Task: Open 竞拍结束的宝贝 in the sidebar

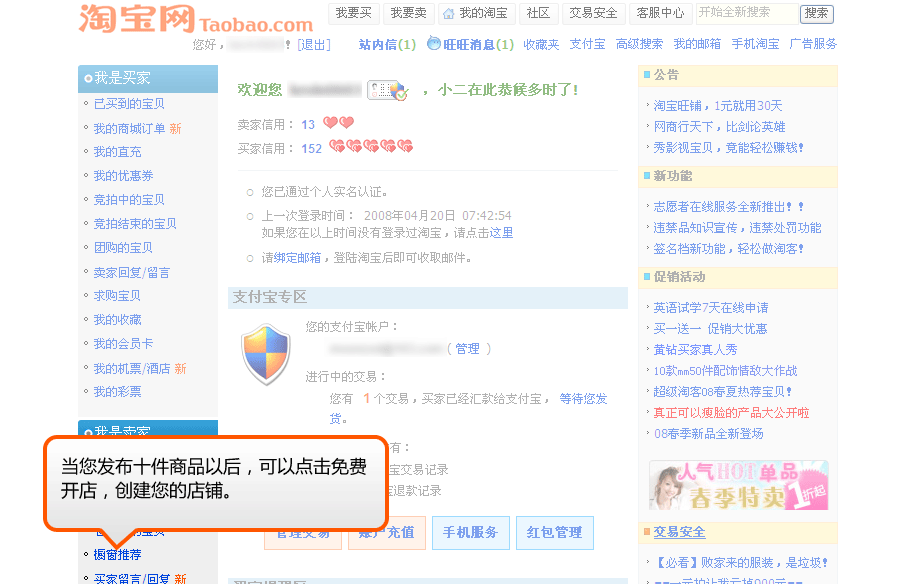Action: (x=135, y=224)
